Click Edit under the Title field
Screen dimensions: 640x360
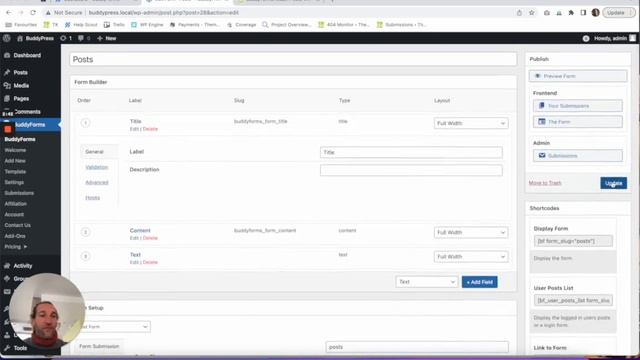click(x=134, y=129)
